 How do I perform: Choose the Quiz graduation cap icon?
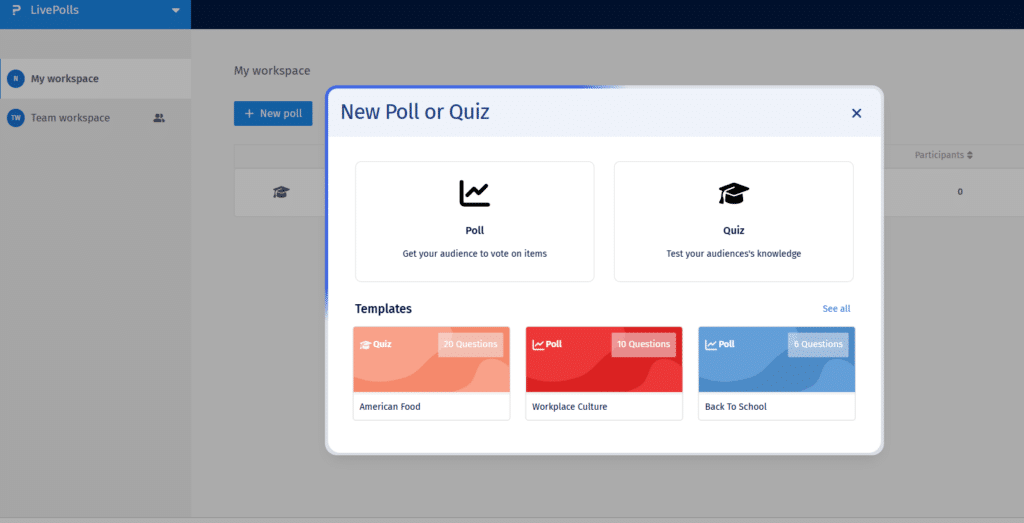coord(733,193)
